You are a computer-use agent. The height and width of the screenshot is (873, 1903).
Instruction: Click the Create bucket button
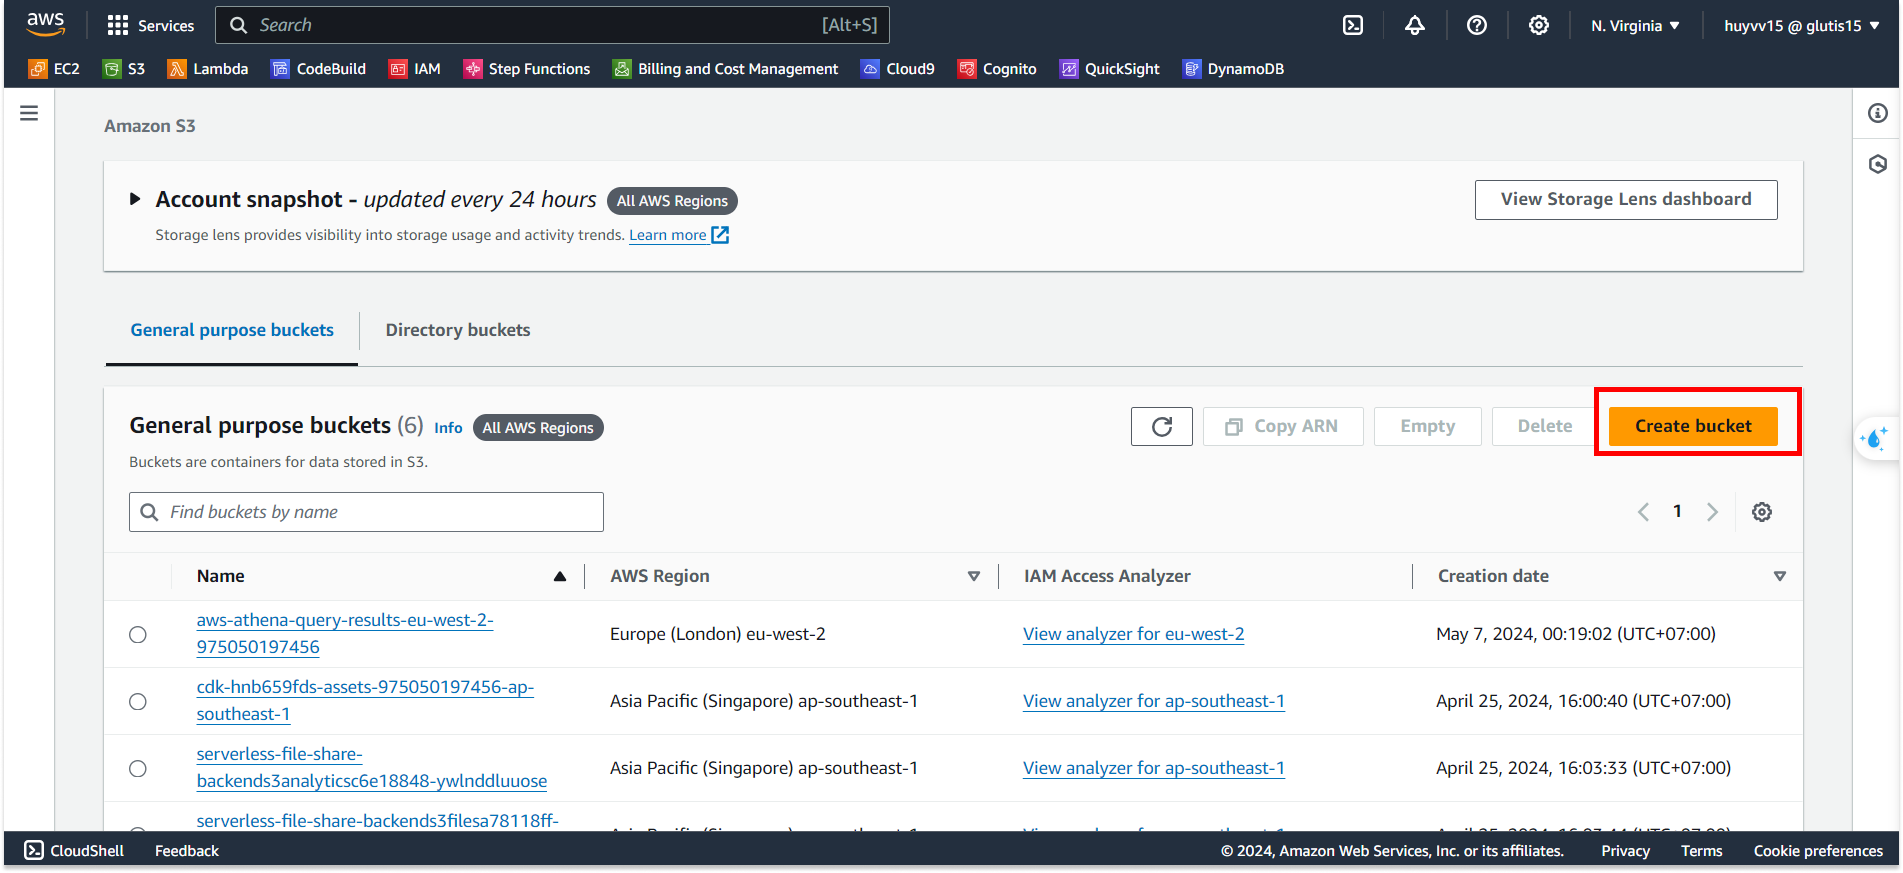[x=1692, y=426]
